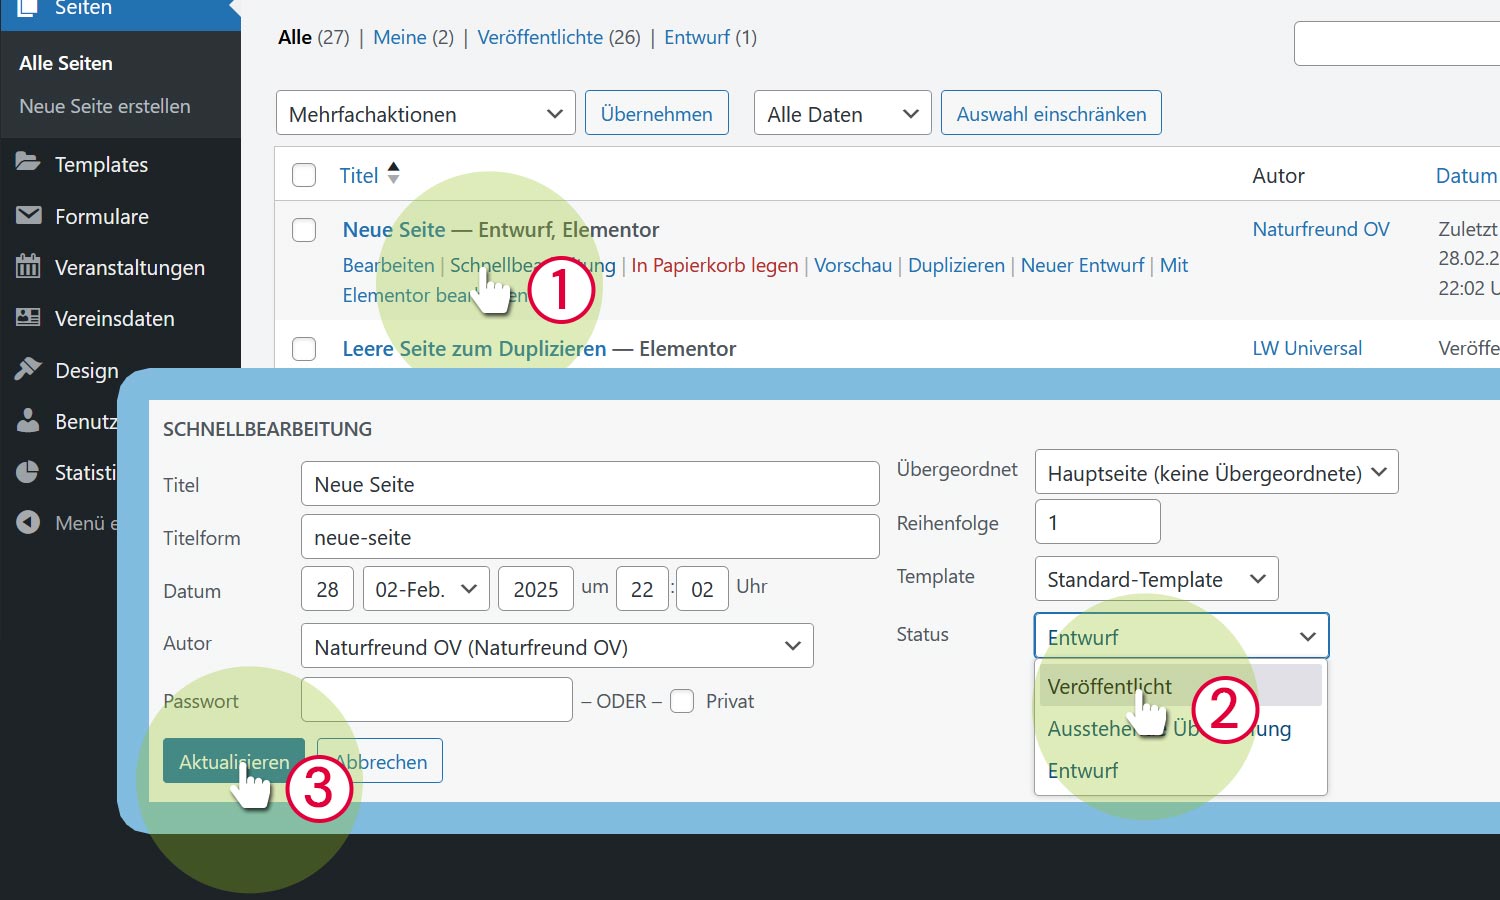This screenshot has width=1500, height=900.
Task: Open the Übergeordnet parent page dropdown
Action: 1215,473
